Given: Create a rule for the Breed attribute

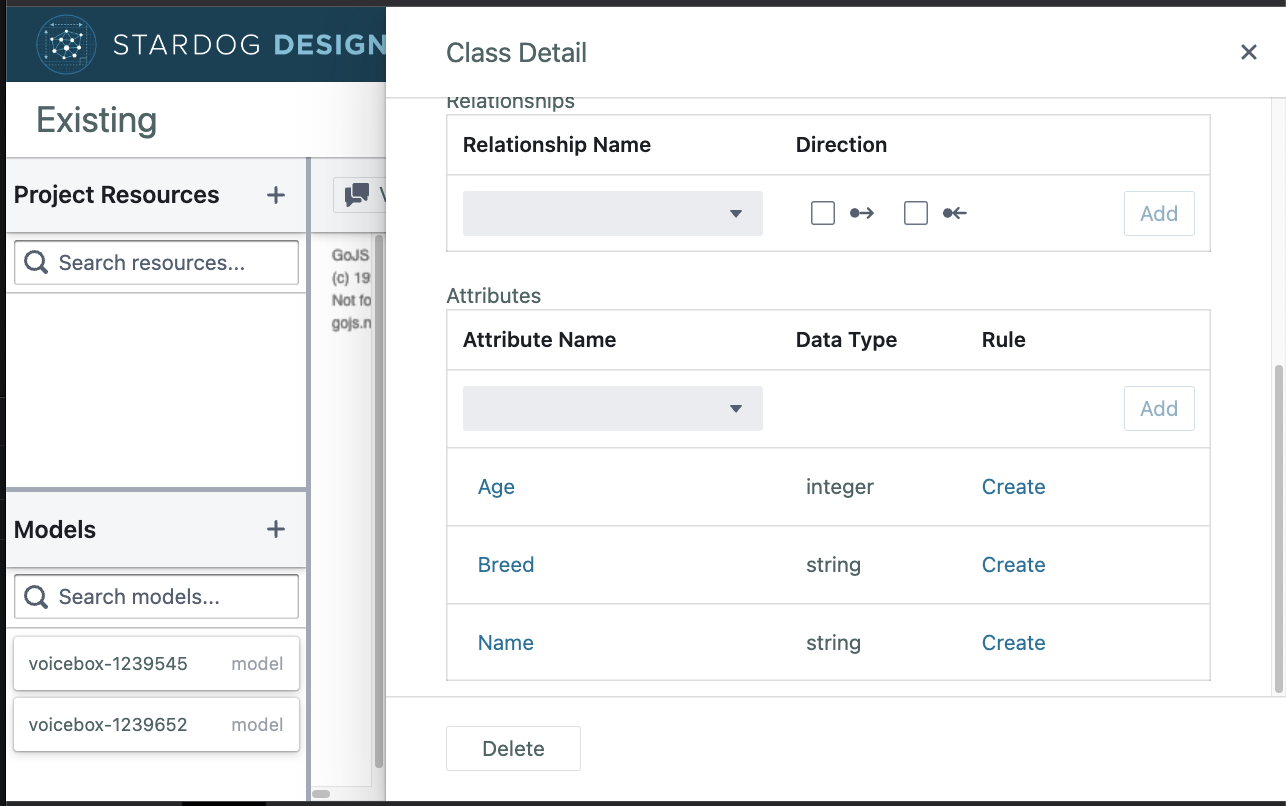Looking at the screenshot, I should (x=1013, y=565).
